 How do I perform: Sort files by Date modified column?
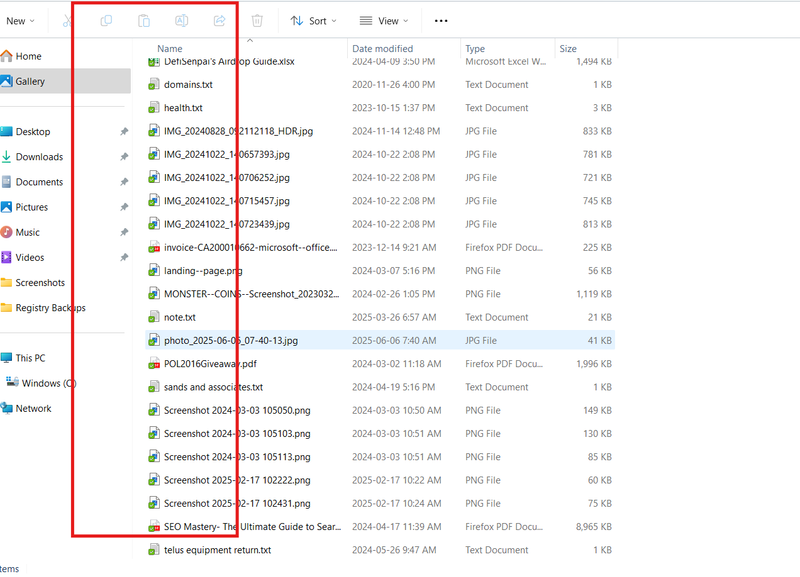382,49
